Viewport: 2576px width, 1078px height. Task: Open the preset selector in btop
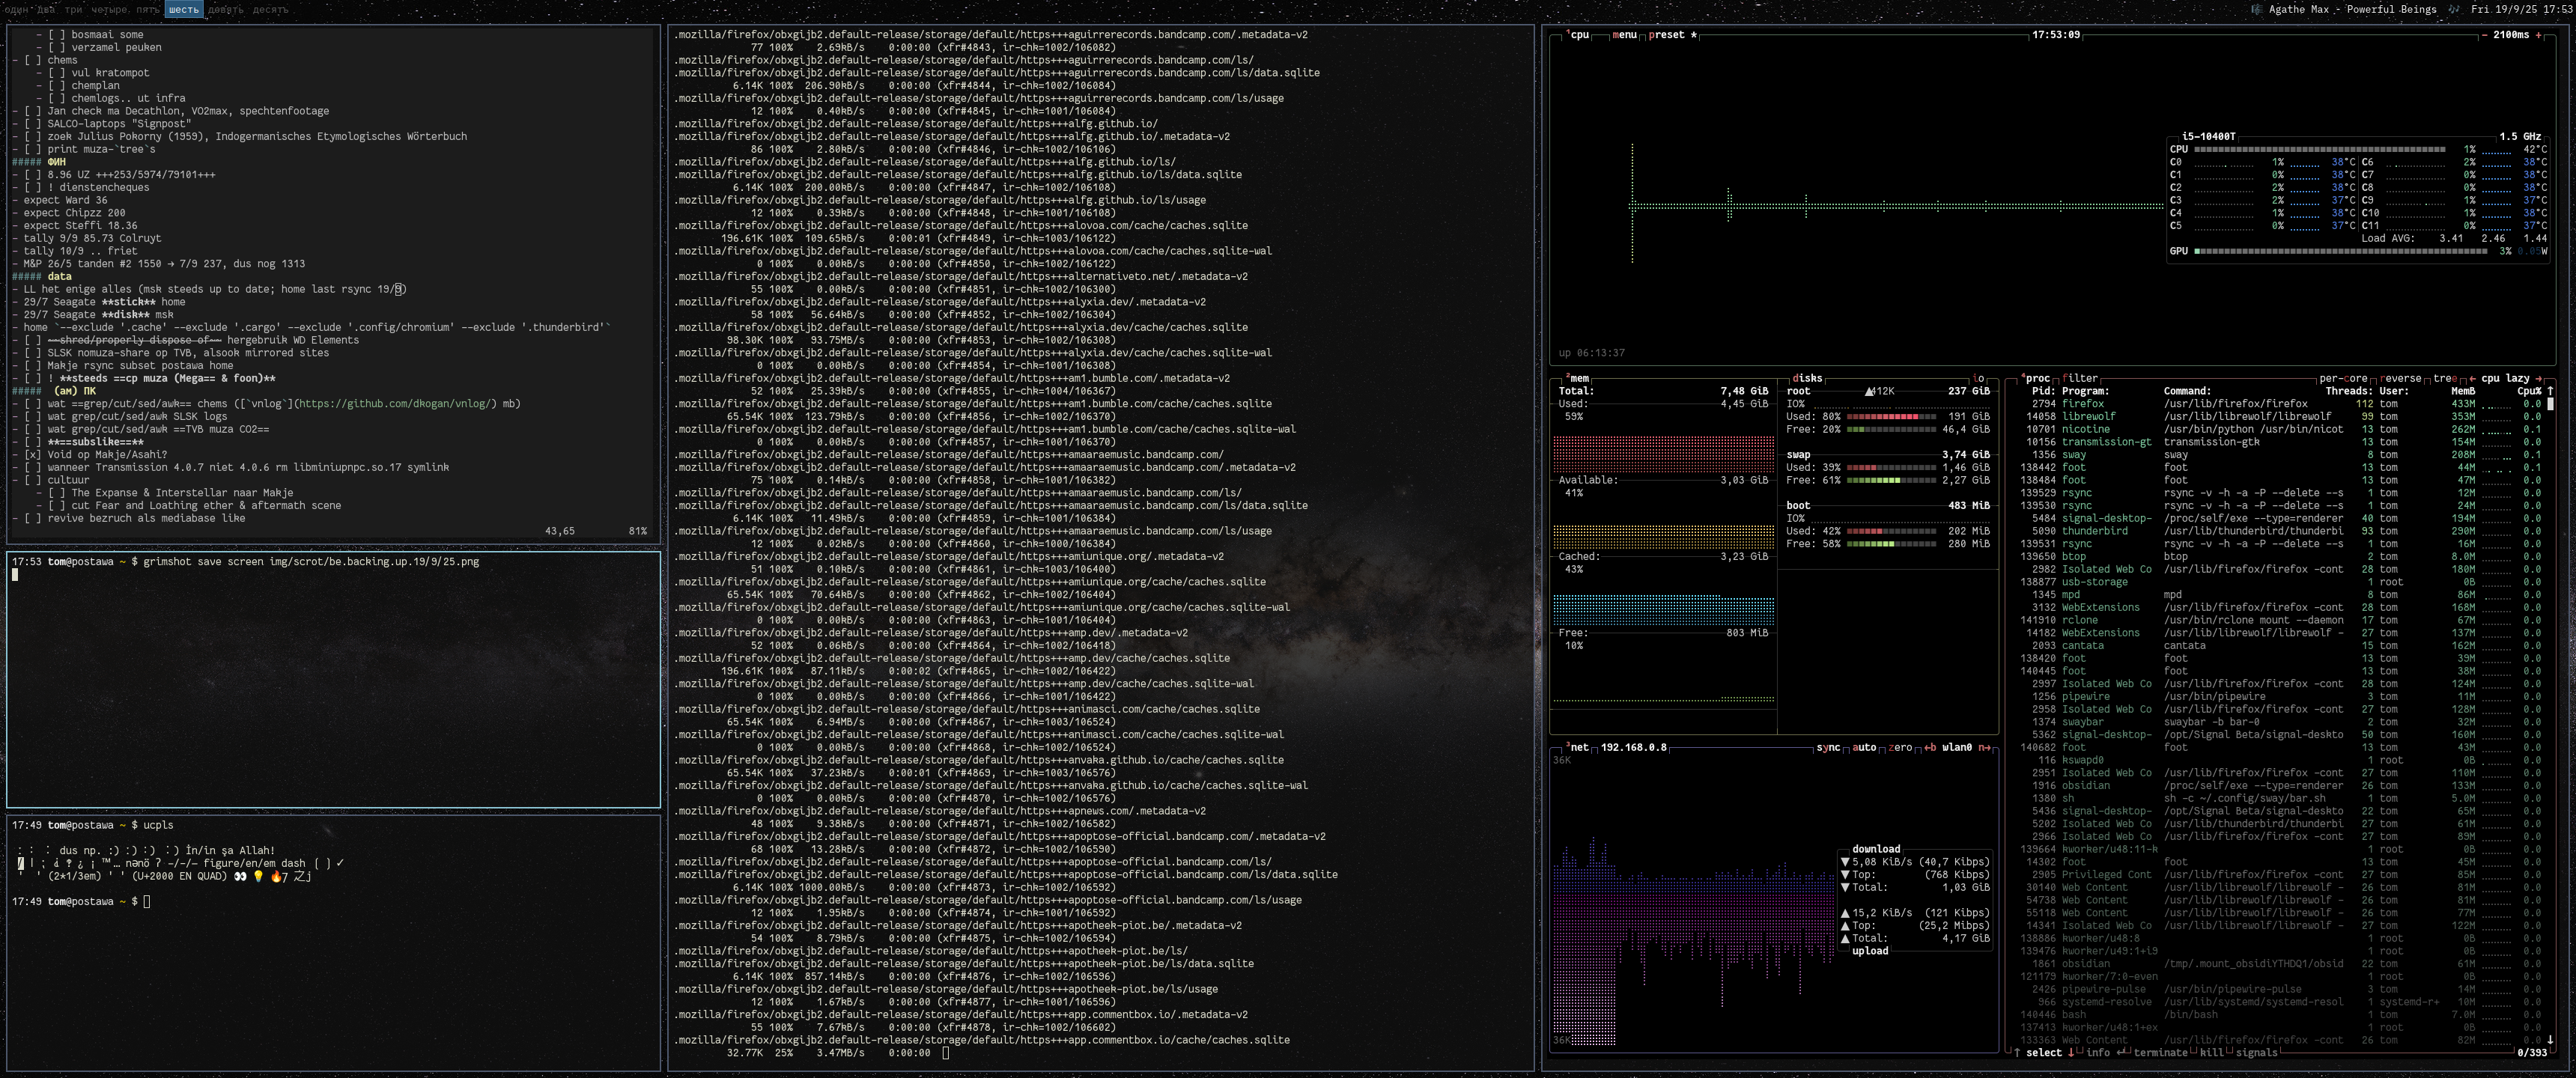1666,35
